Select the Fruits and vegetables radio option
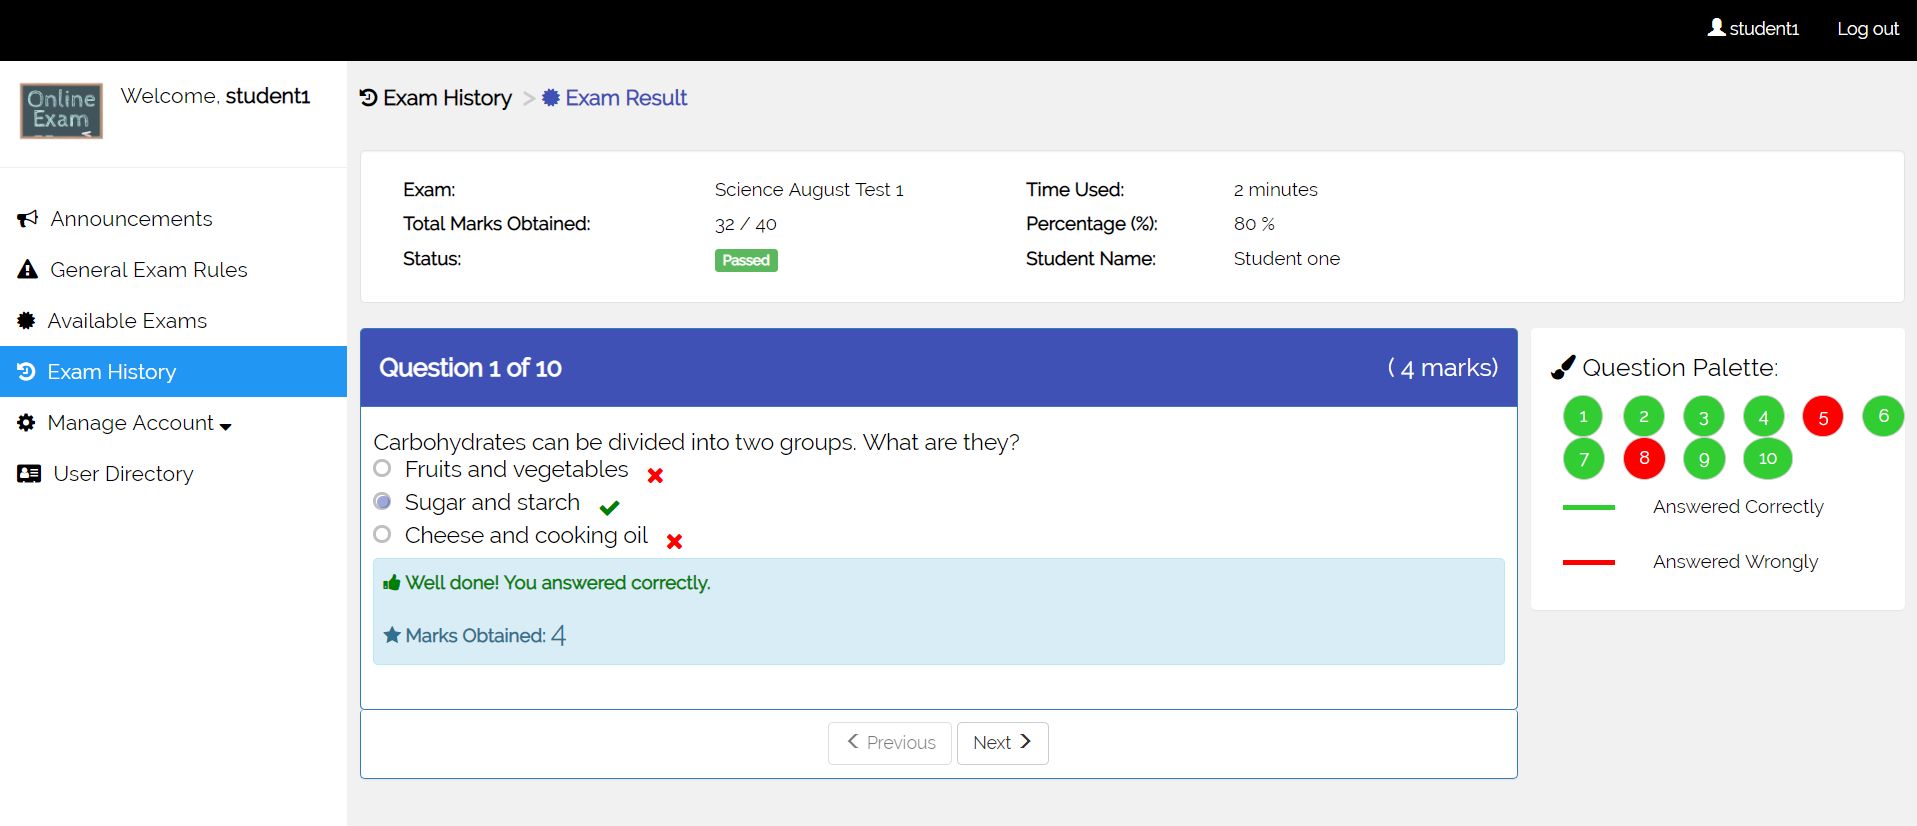Image resolution: width=1917 pixels, height=826 pixels. coord(382,468)
